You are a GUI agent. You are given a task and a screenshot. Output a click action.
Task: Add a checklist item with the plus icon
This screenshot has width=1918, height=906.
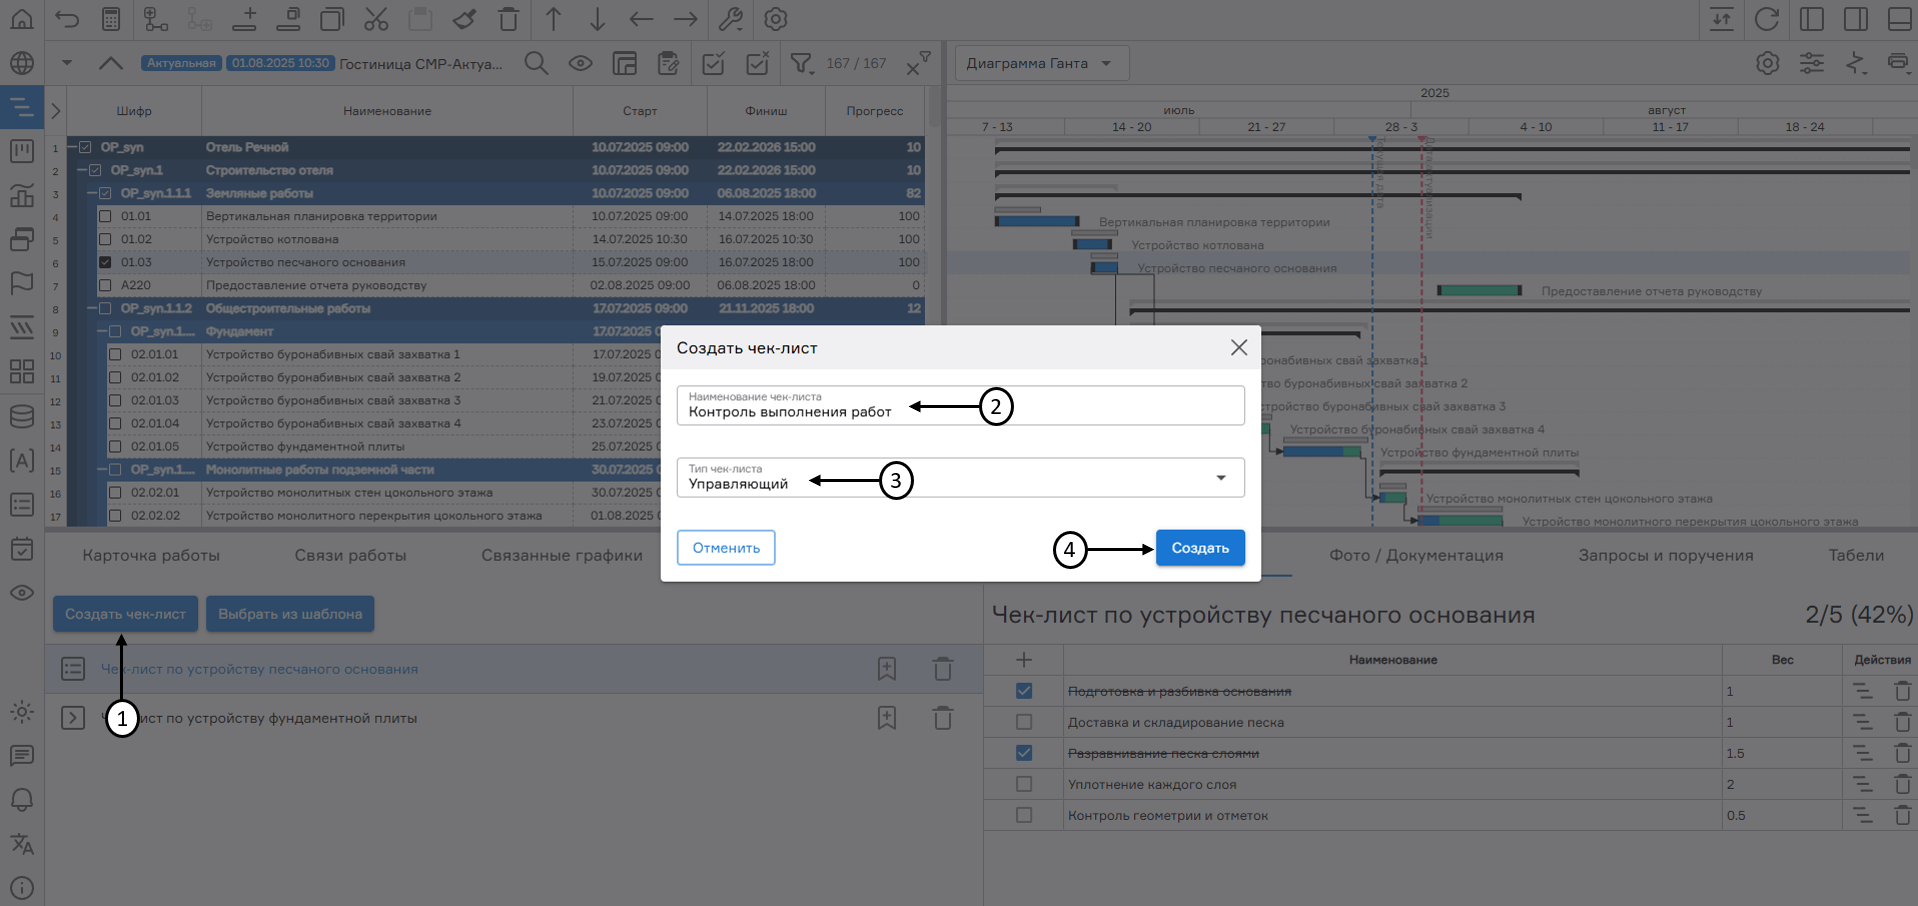1023,660
